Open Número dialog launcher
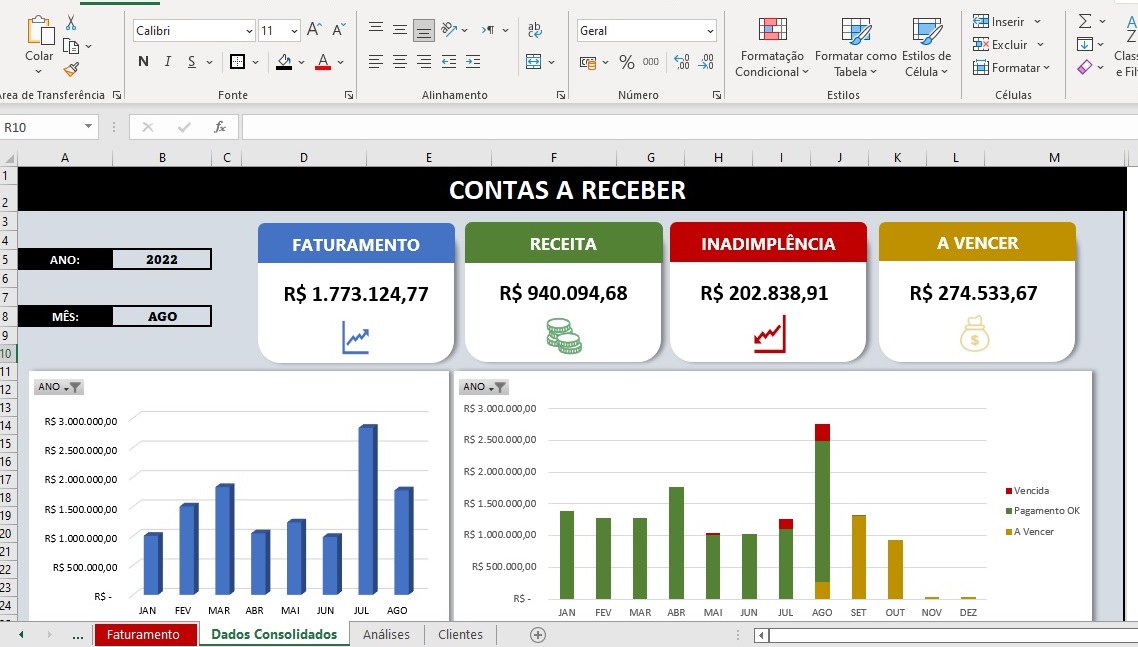Image resolution: width=1138 pixels, height=647 pixels. [717, 95]
